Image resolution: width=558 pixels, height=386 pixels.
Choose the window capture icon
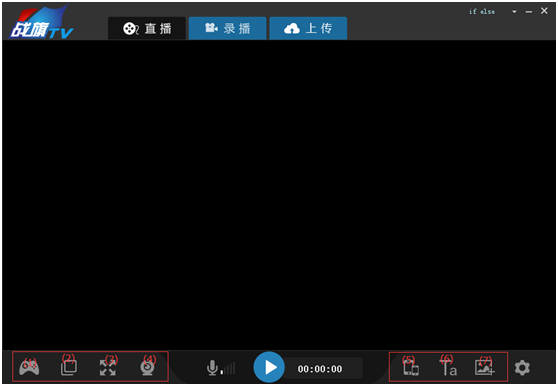[x=69, y=368]
